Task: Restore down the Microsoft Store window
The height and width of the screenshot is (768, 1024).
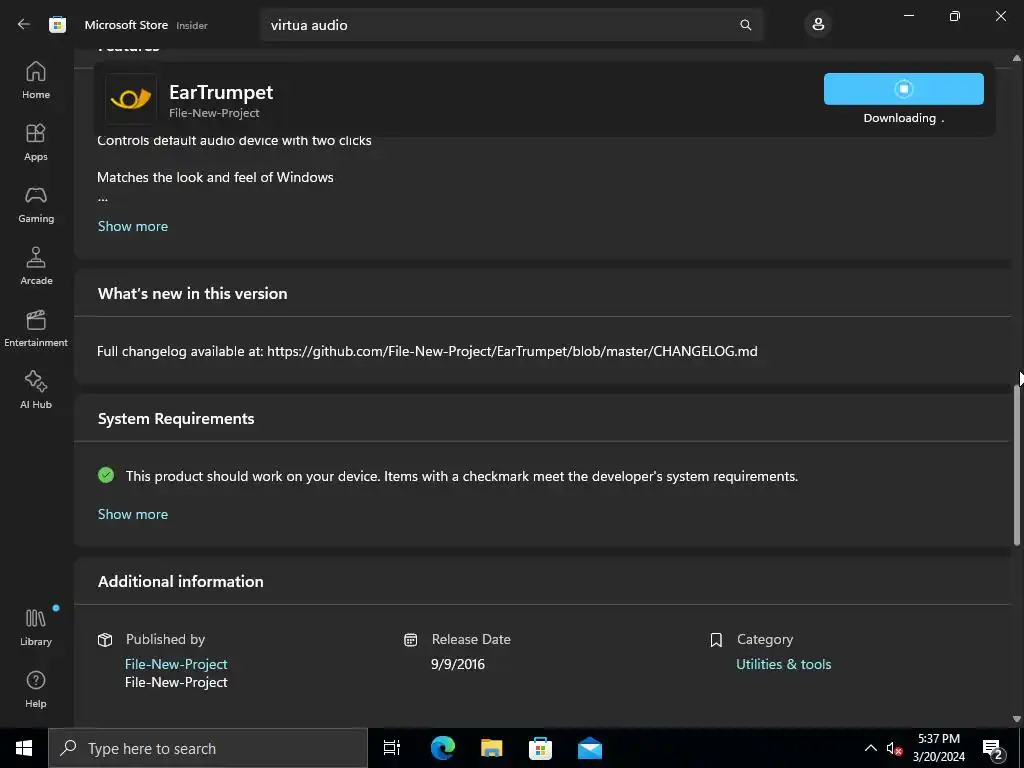Action: click(x=955, y=16)
